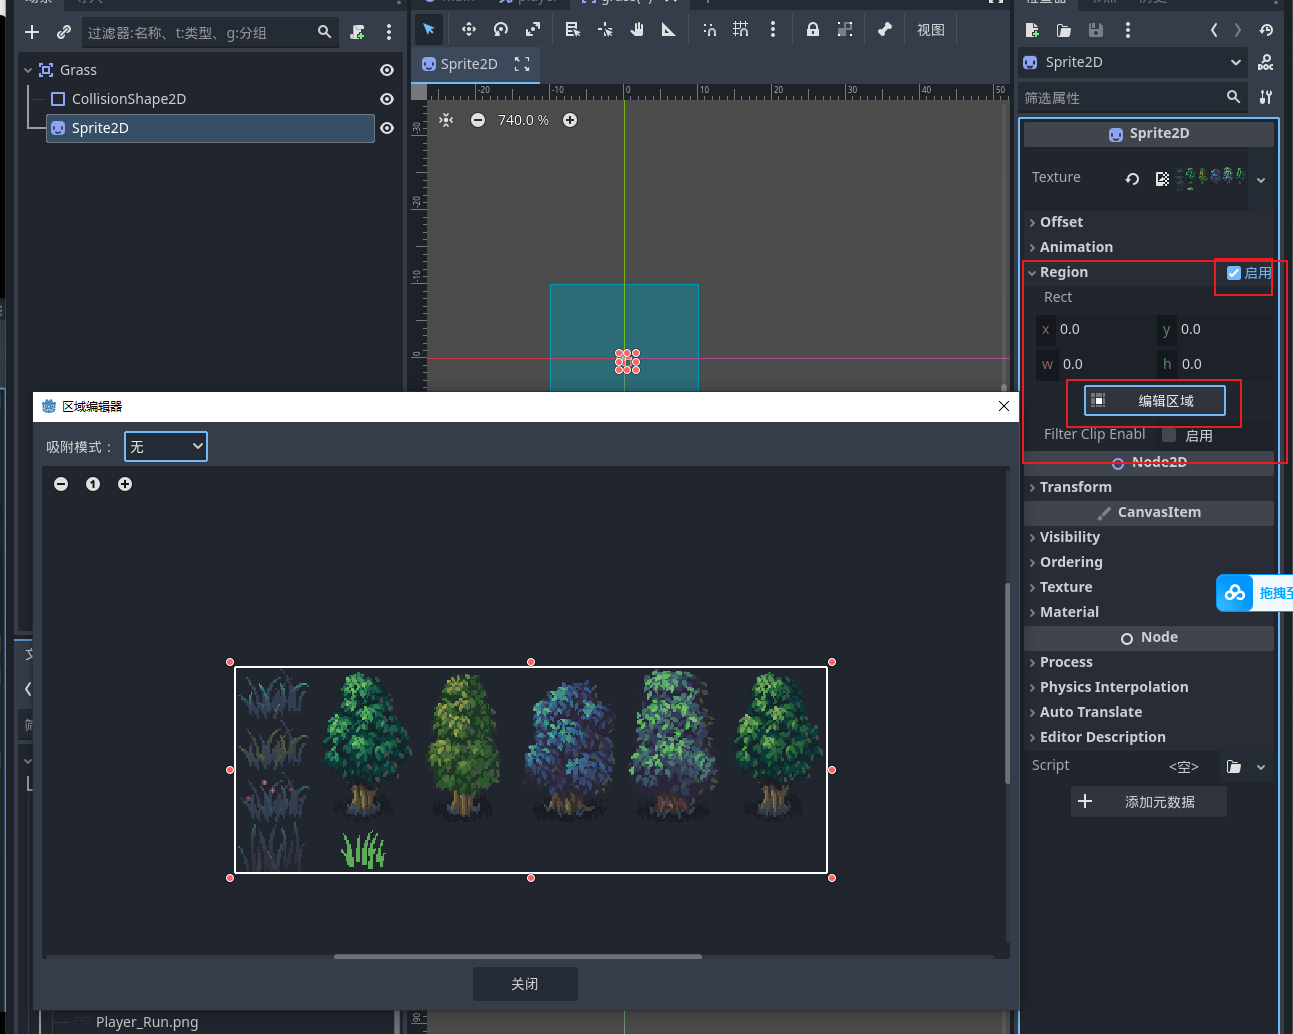The height and width of the screenshot is (1034, 1293).
Task: Toggle visibility of Sprite2D node
Action: [387, 128]
